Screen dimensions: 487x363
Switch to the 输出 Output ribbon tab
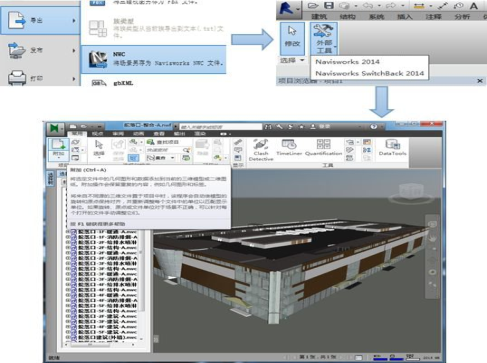coord(179,134)
